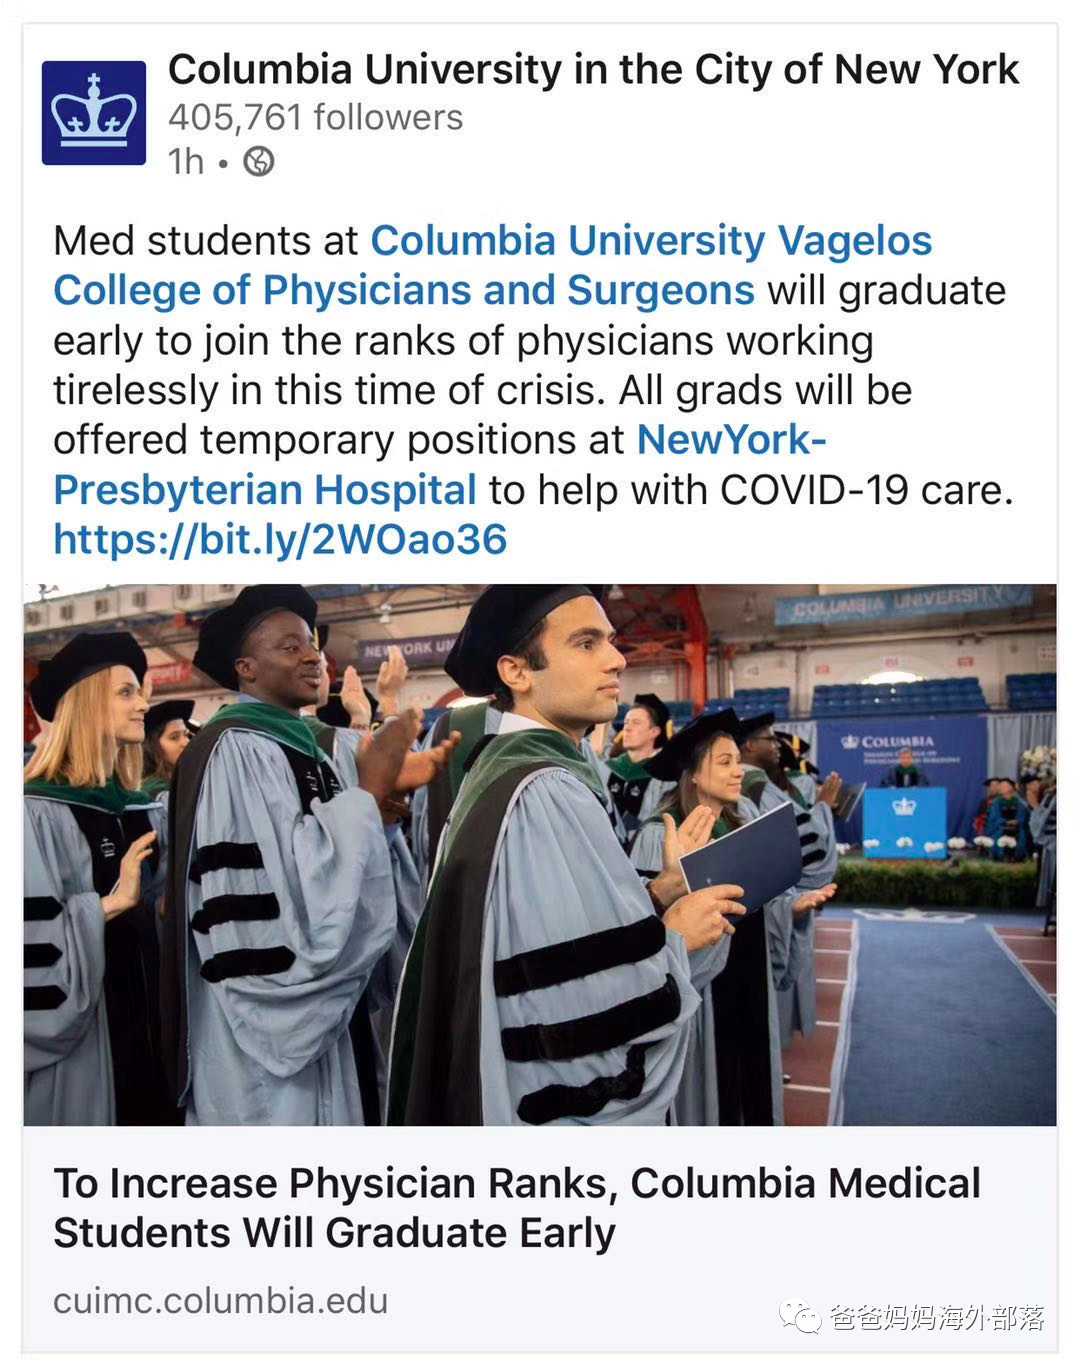This screenshot has width=1080, height=1366.
Task: Open headline To Increase Physician Ranks
Action: click(x=517, y=1184)
